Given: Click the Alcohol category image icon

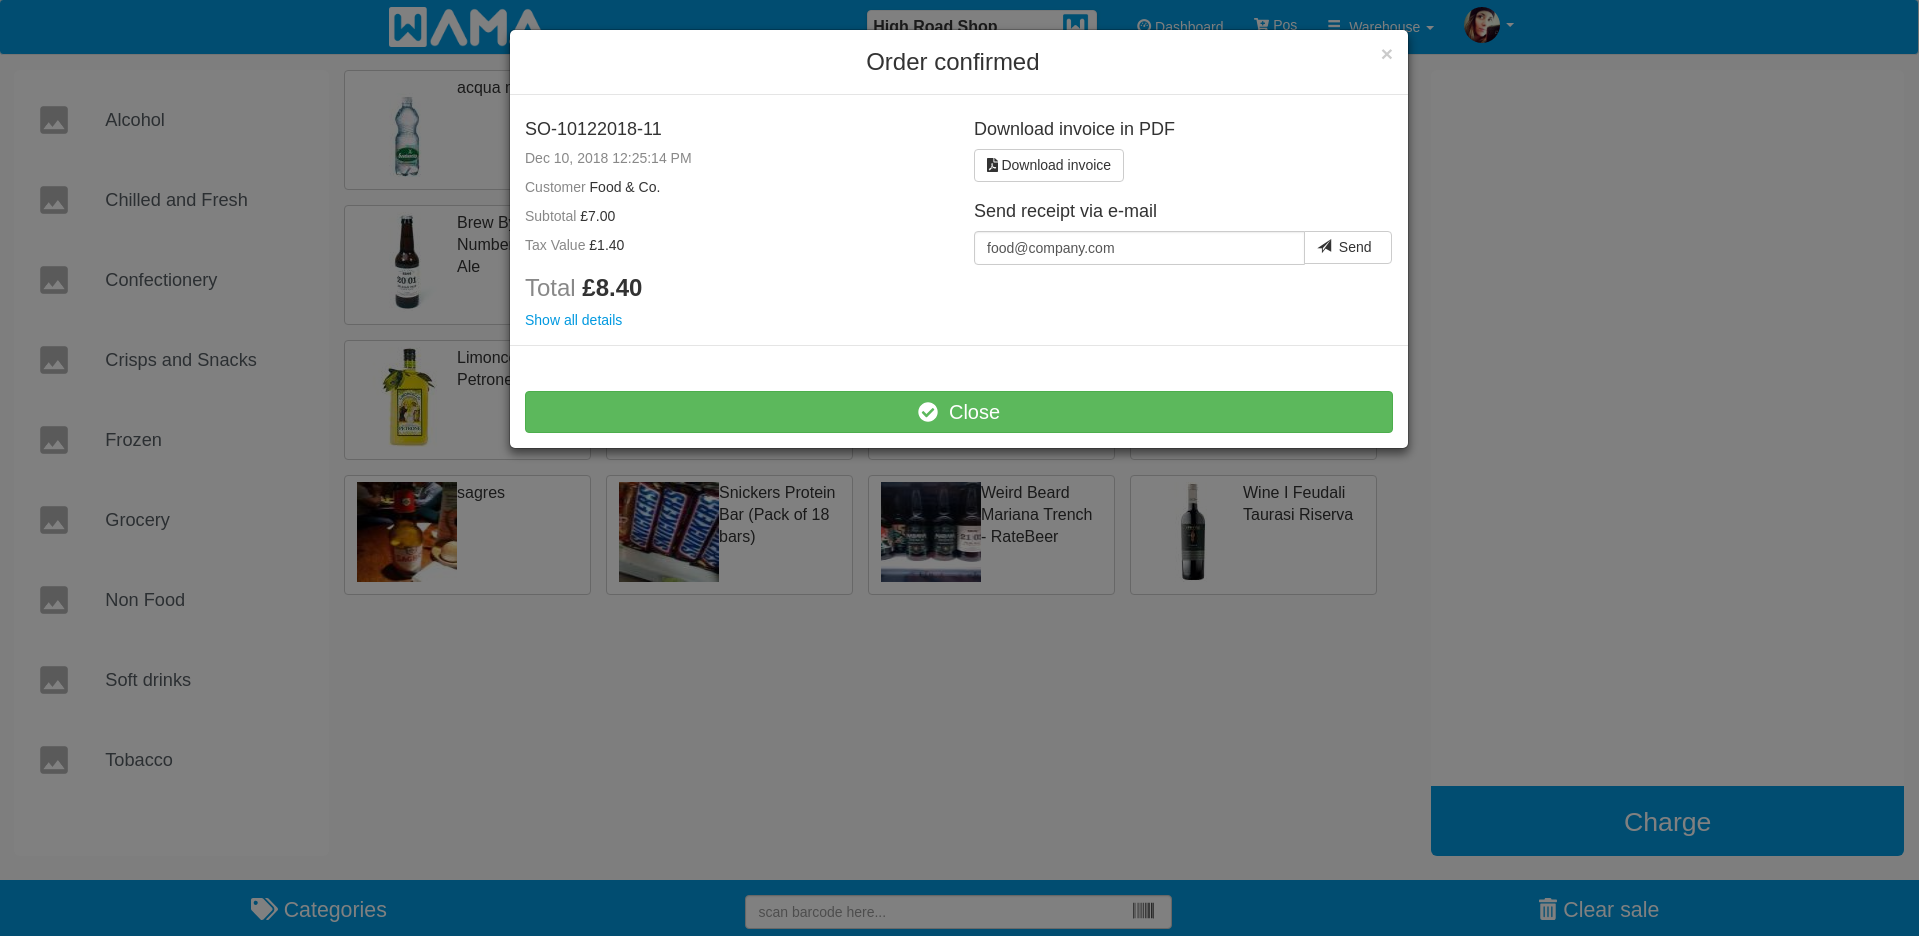Looking at the screenshot, I should click(54, 120).
